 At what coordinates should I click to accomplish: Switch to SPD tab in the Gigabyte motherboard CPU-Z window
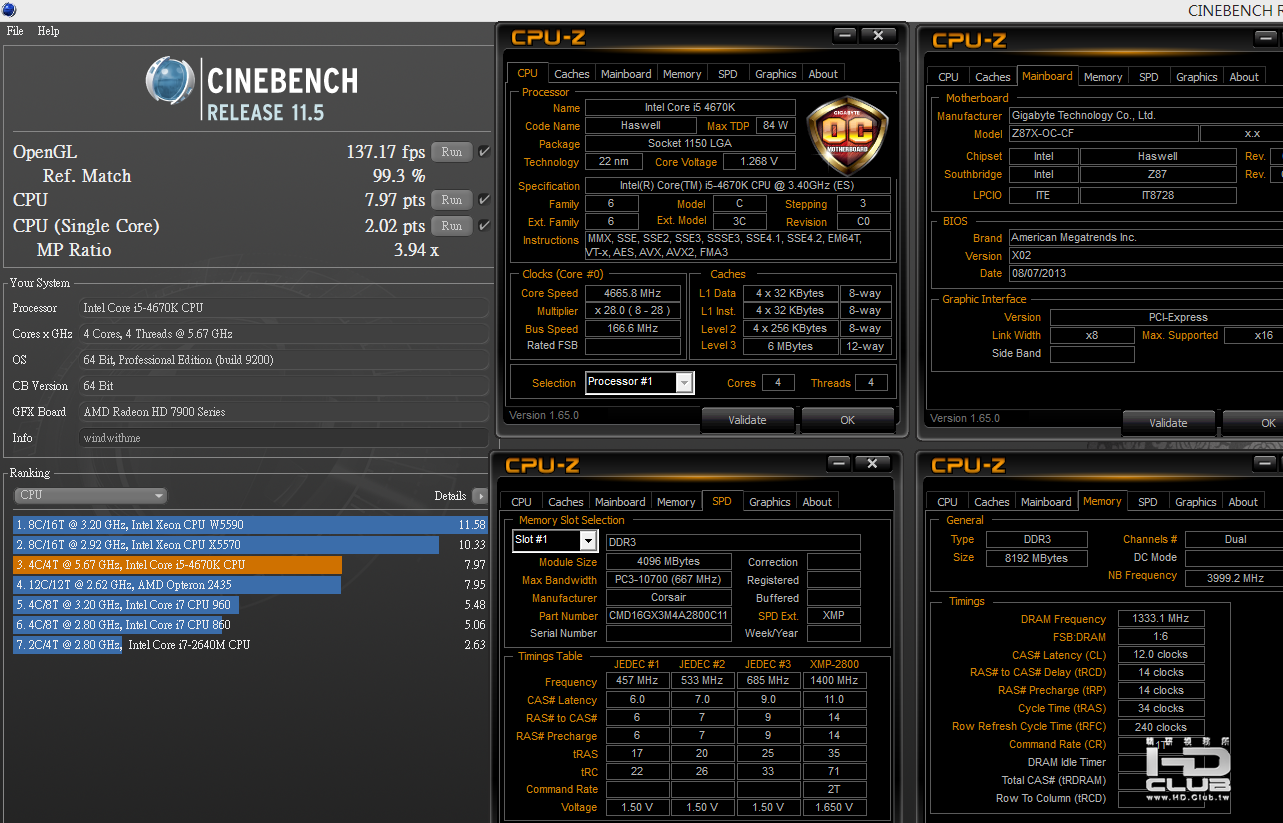click(x=1149, y=77)
